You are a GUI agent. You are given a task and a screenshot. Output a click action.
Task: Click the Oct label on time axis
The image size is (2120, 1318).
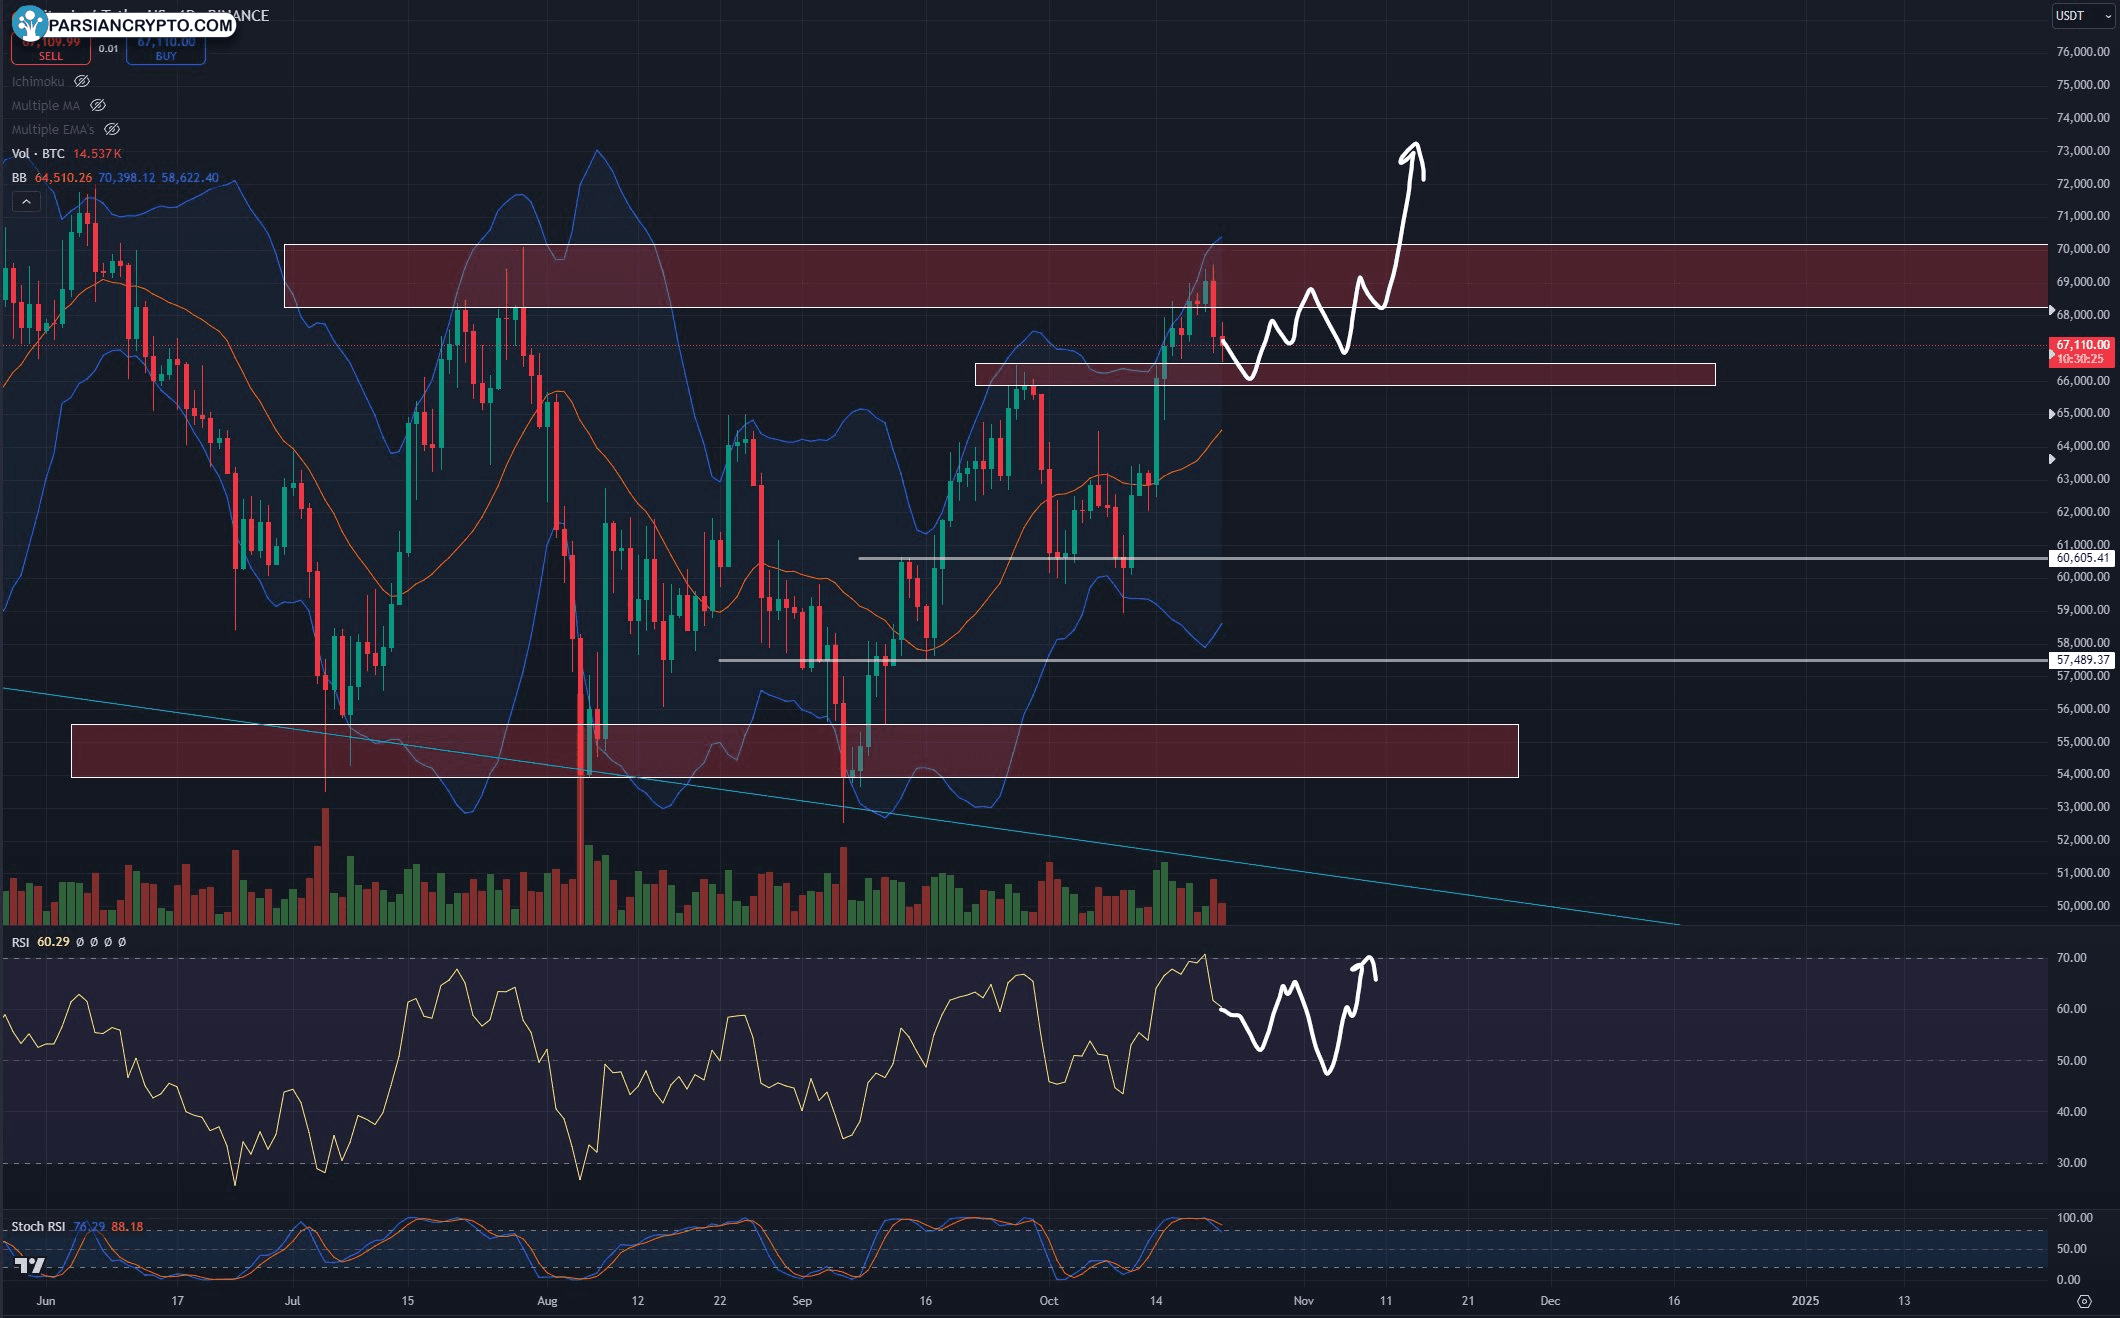click(1048, 1301)
